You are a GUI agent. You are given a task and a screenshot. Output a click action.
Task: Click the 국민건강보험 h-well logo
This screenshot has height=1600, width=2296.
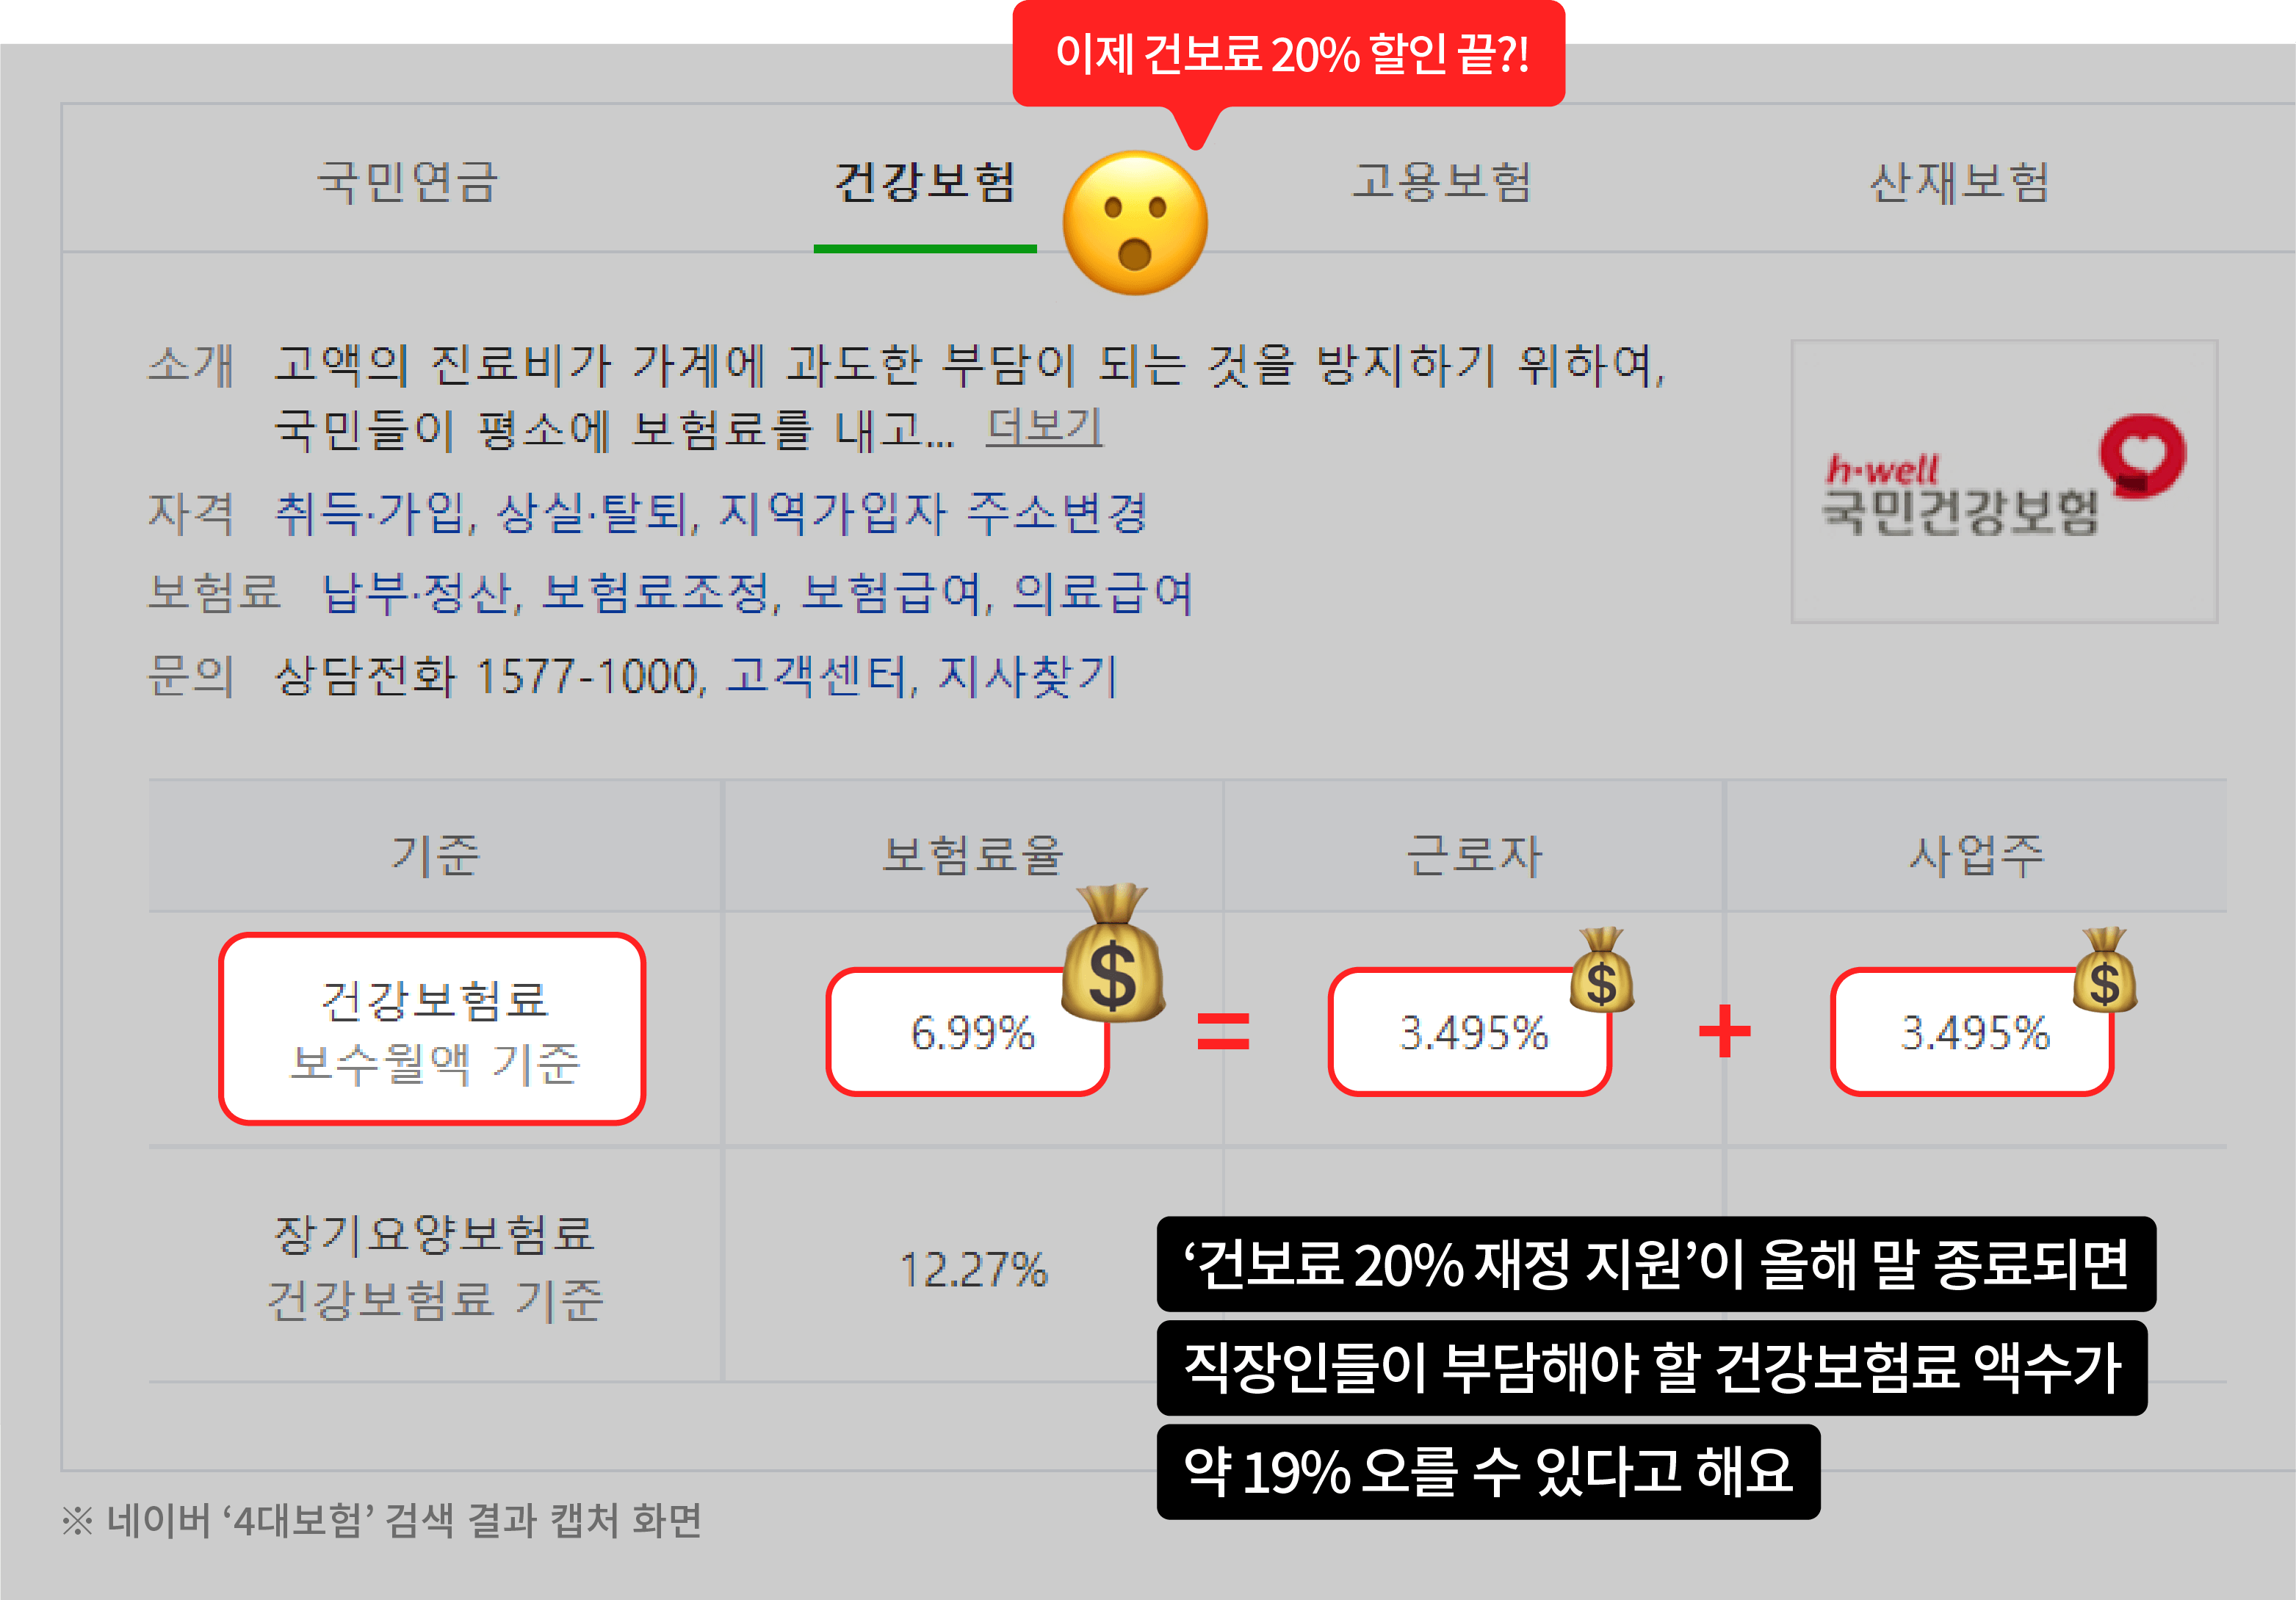click(x=2004, y=481)
